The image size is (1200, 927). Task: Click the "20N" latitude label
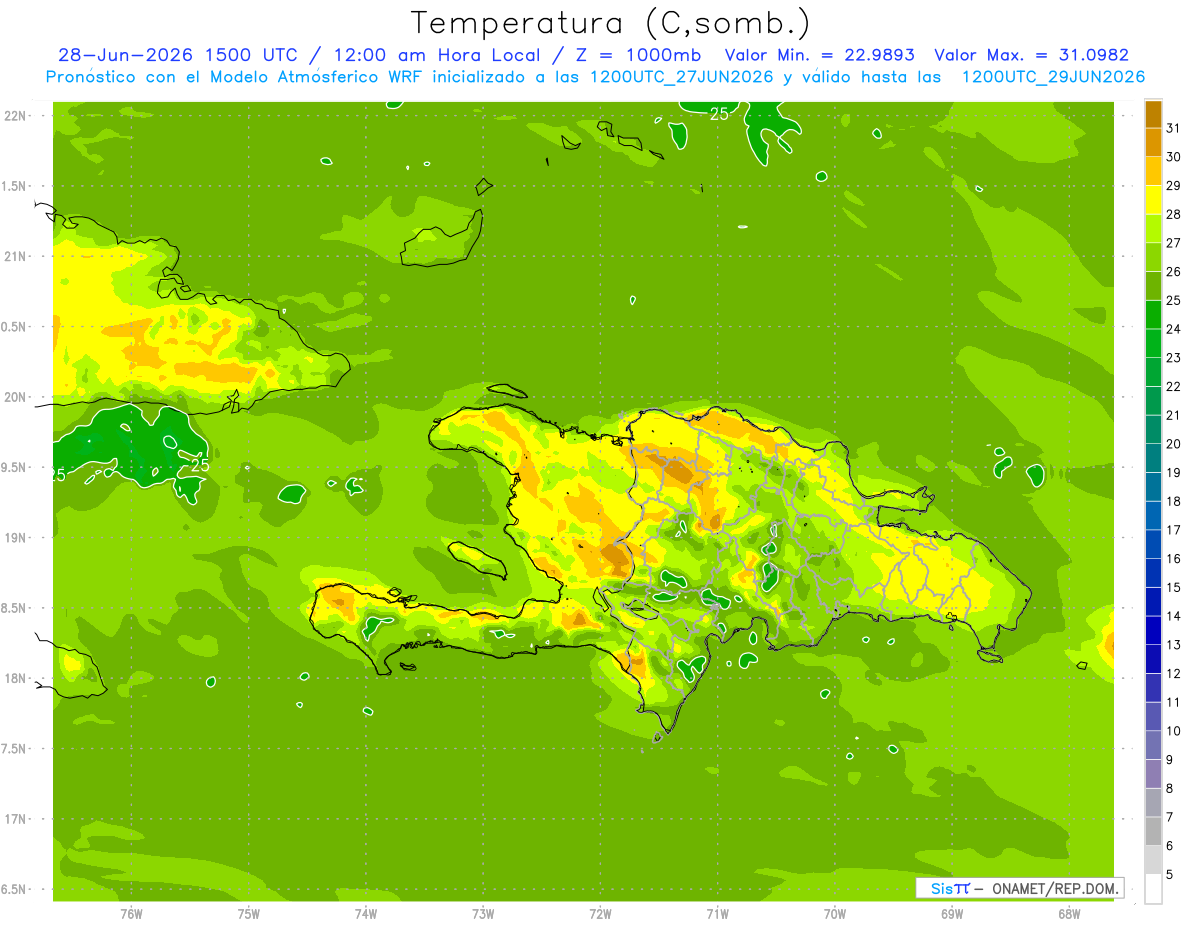point(16,397)
